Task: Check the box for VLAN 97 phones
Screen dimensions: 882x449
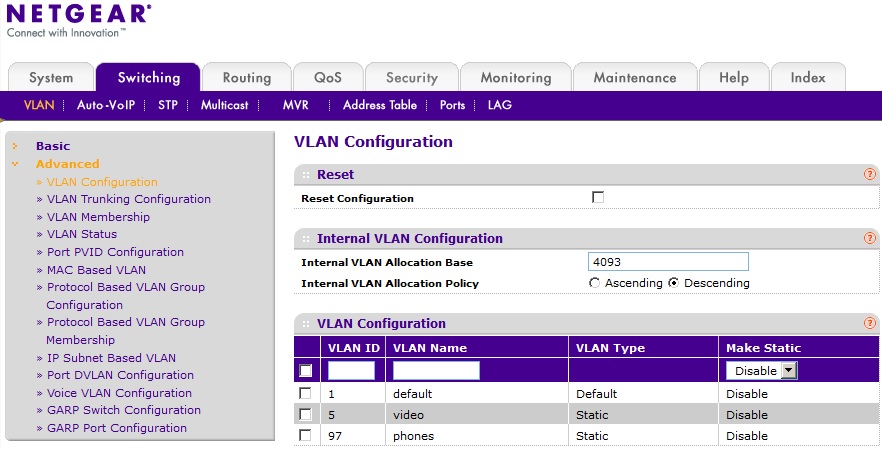Action: coord(305,435)
